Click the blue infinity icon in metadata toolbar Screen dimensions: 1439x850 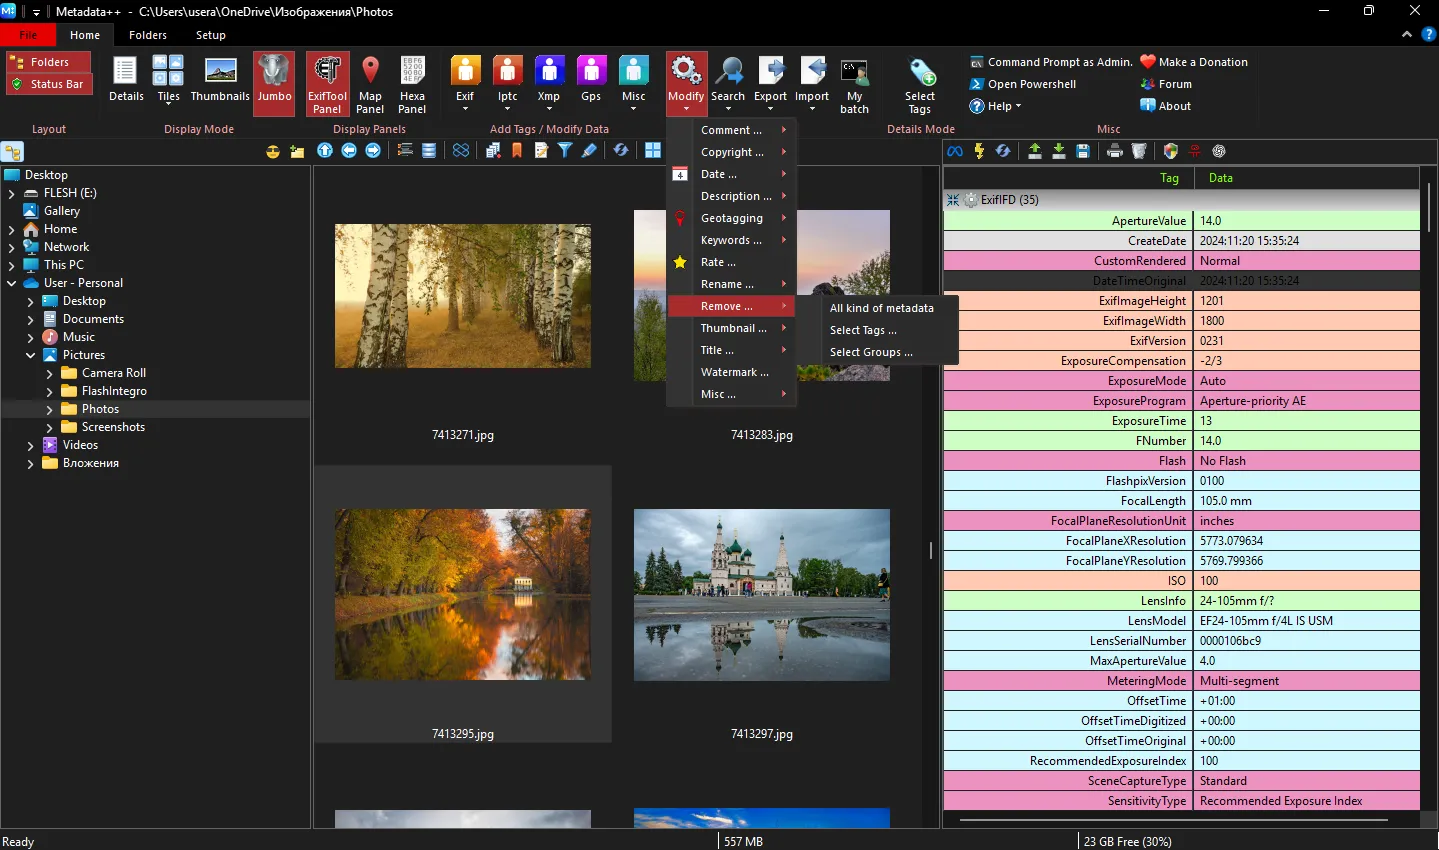tap(955, 151)
